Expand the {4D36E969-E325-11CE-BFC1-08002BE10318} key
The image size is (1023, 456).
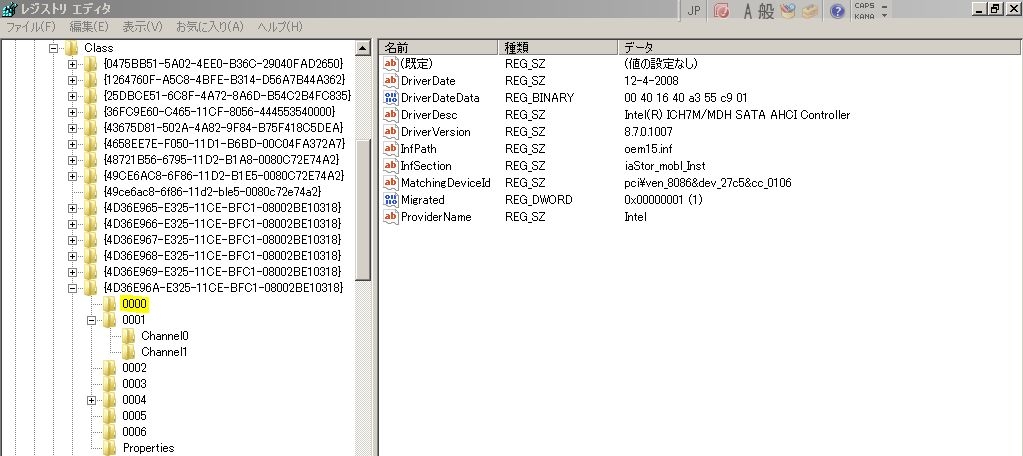(x=72, y=271)
